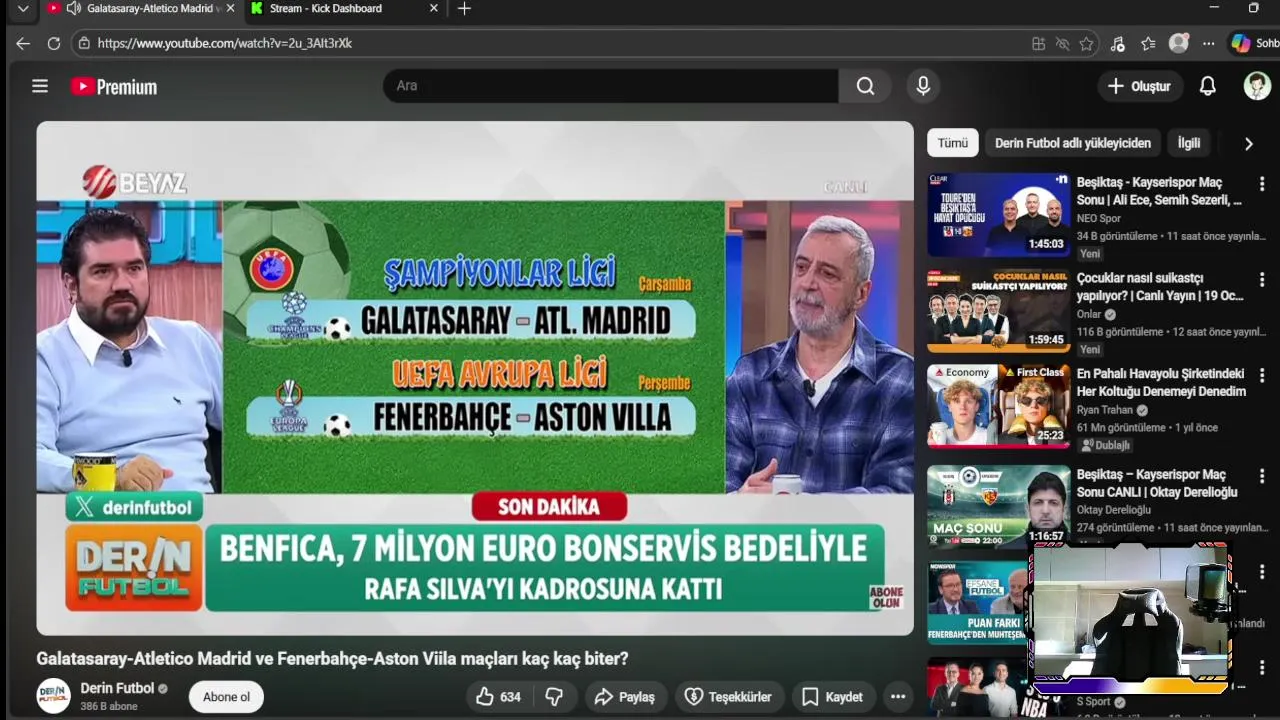The width and height of the screenshot is (1280, 720).
Task: Open Derin Futbol channel avatar
Action: (54, 696)
